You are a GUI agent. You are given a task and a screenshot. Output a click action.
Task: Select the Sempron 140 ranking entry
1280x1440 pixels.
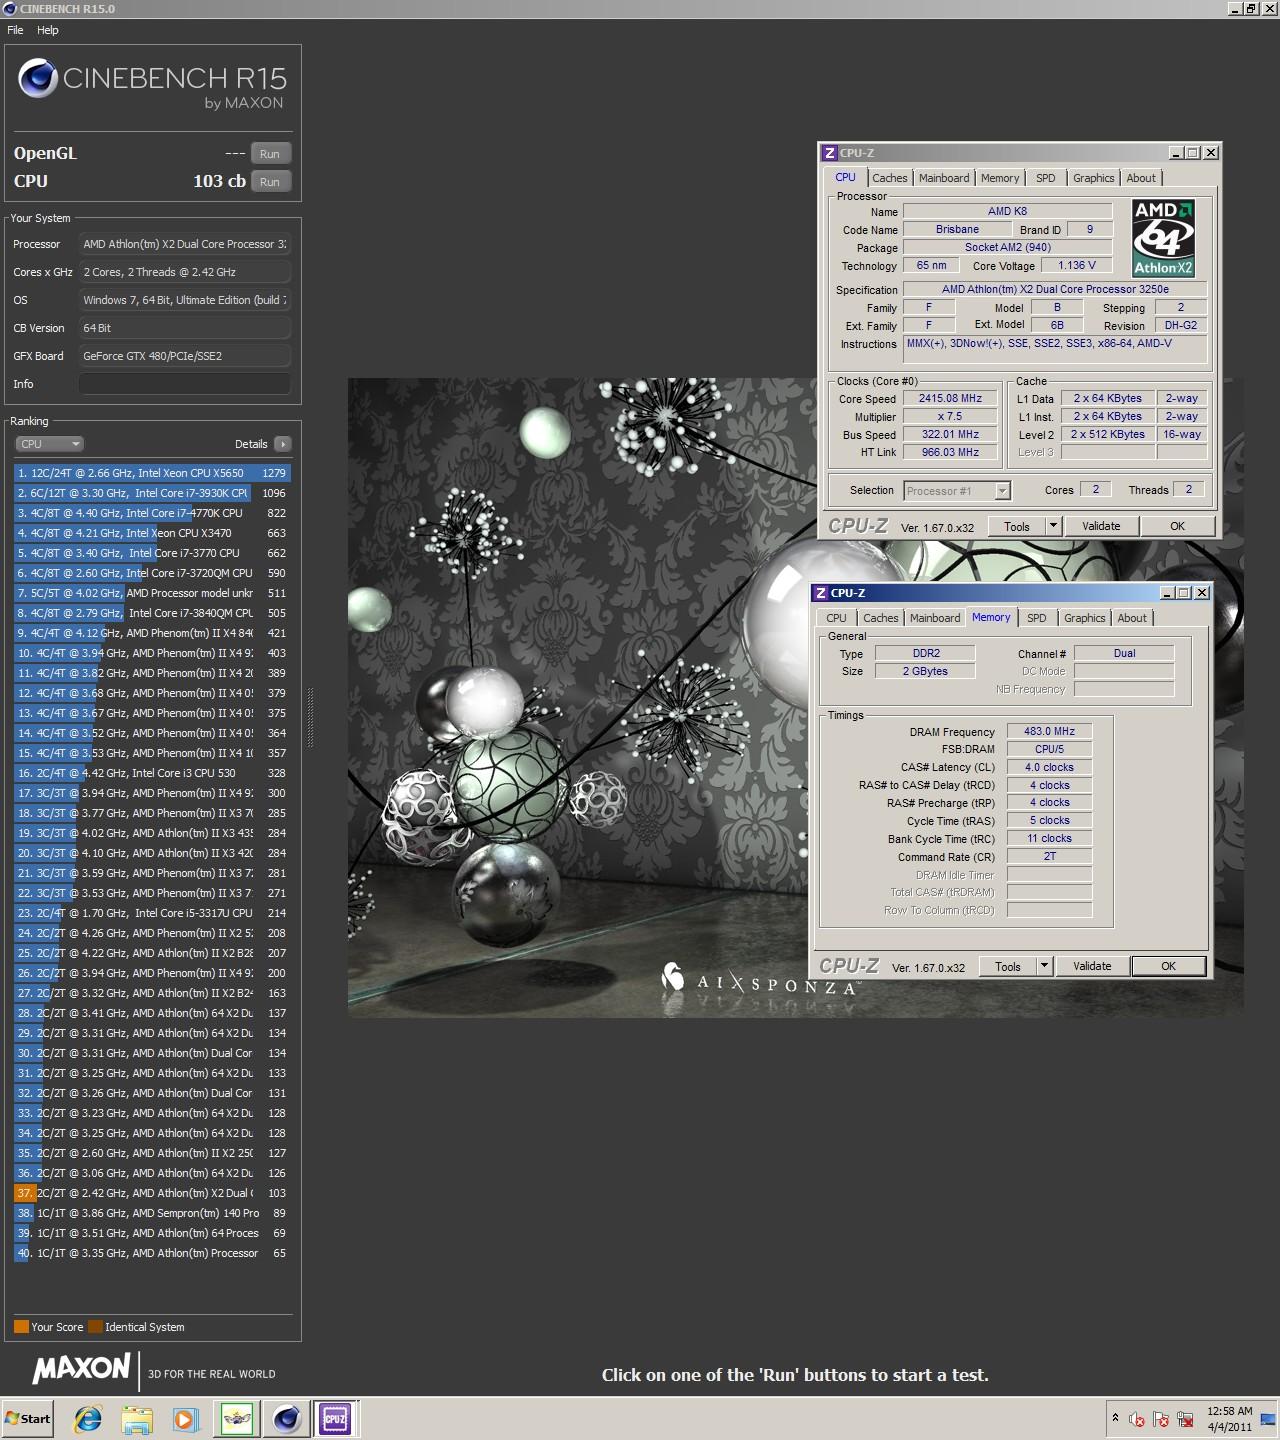click(x=152, y=1213)
